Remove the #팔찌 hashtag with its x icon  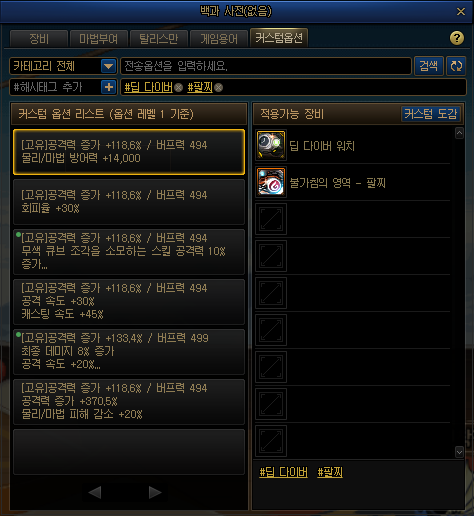point(219,88)
